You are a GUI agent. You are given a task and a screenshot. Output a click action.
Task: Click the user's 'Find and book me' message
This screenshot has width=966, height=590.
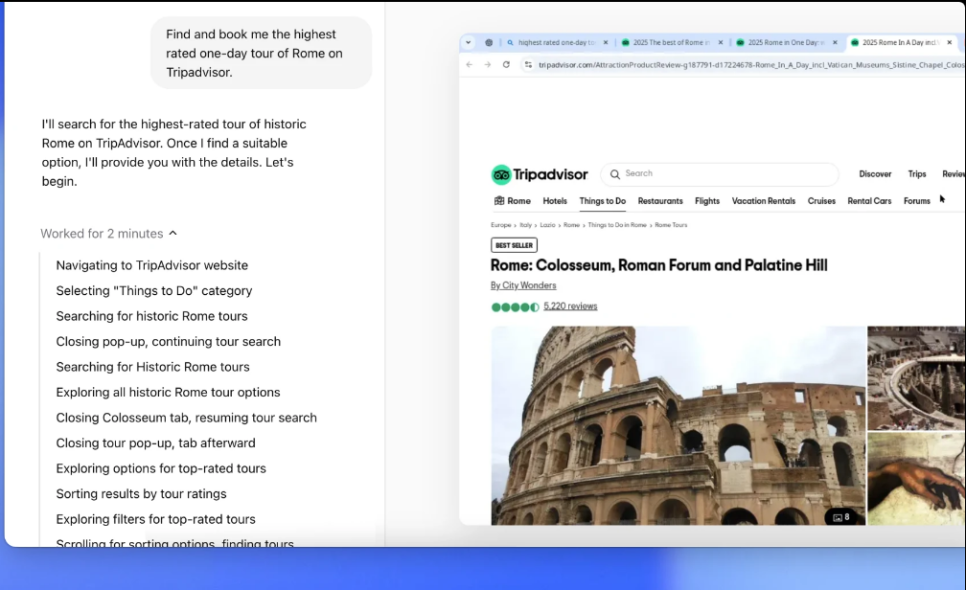pyautogui.click(x=261, y=53)
